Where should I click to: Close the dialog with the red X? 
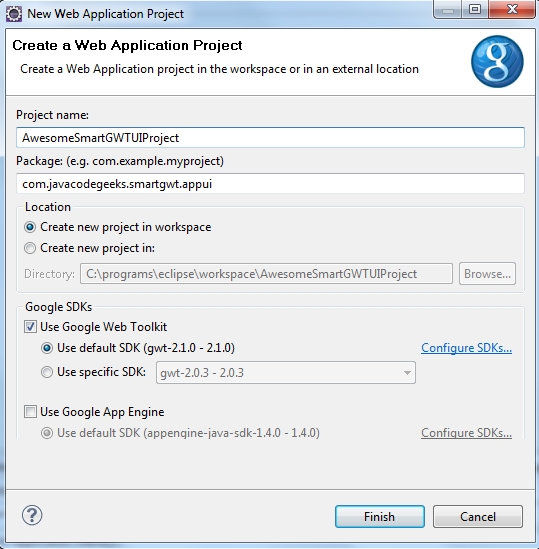click(512, 10)
